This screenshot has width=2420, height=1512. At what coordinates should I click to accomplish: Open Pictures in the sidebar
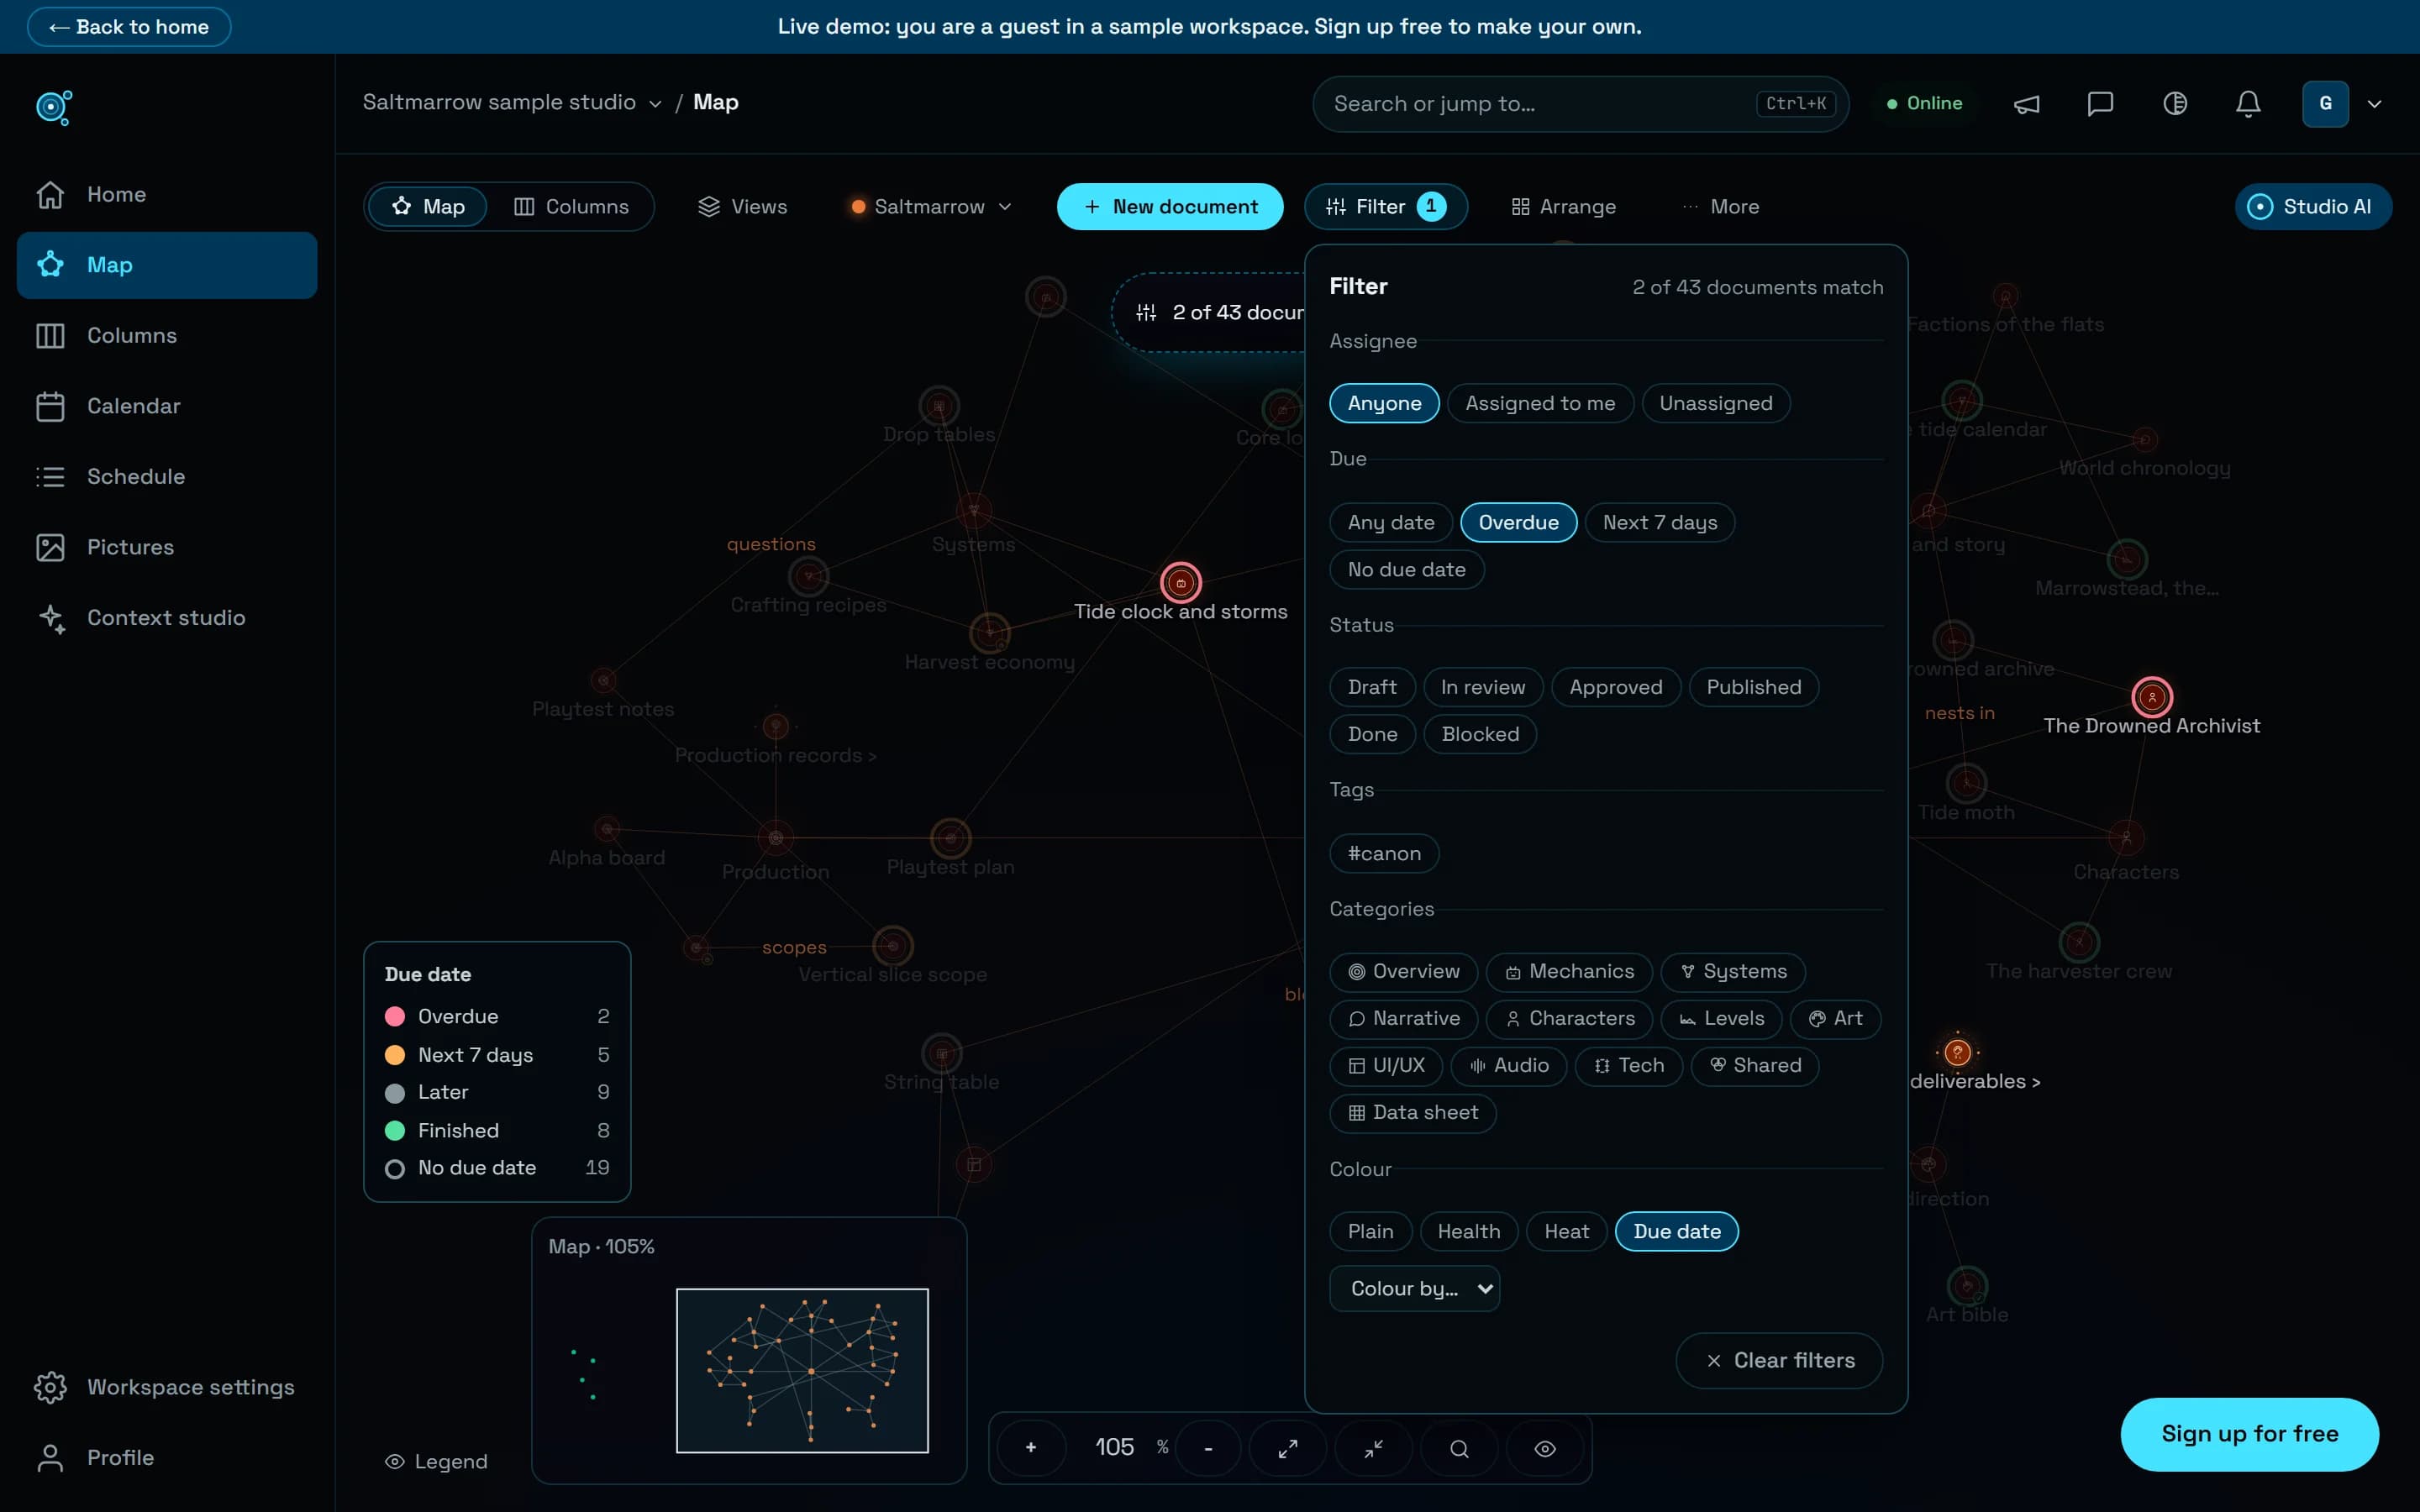tap(167, 547)
